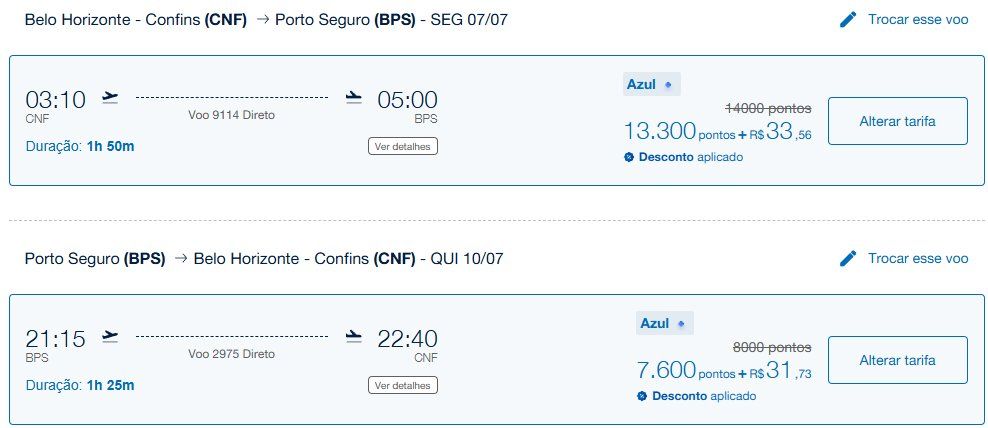Image resolution: width=988 pixels, height=428 pixels.
Task: Click the 'Voo 9114 Direto' label
Action: pos(231,114)
